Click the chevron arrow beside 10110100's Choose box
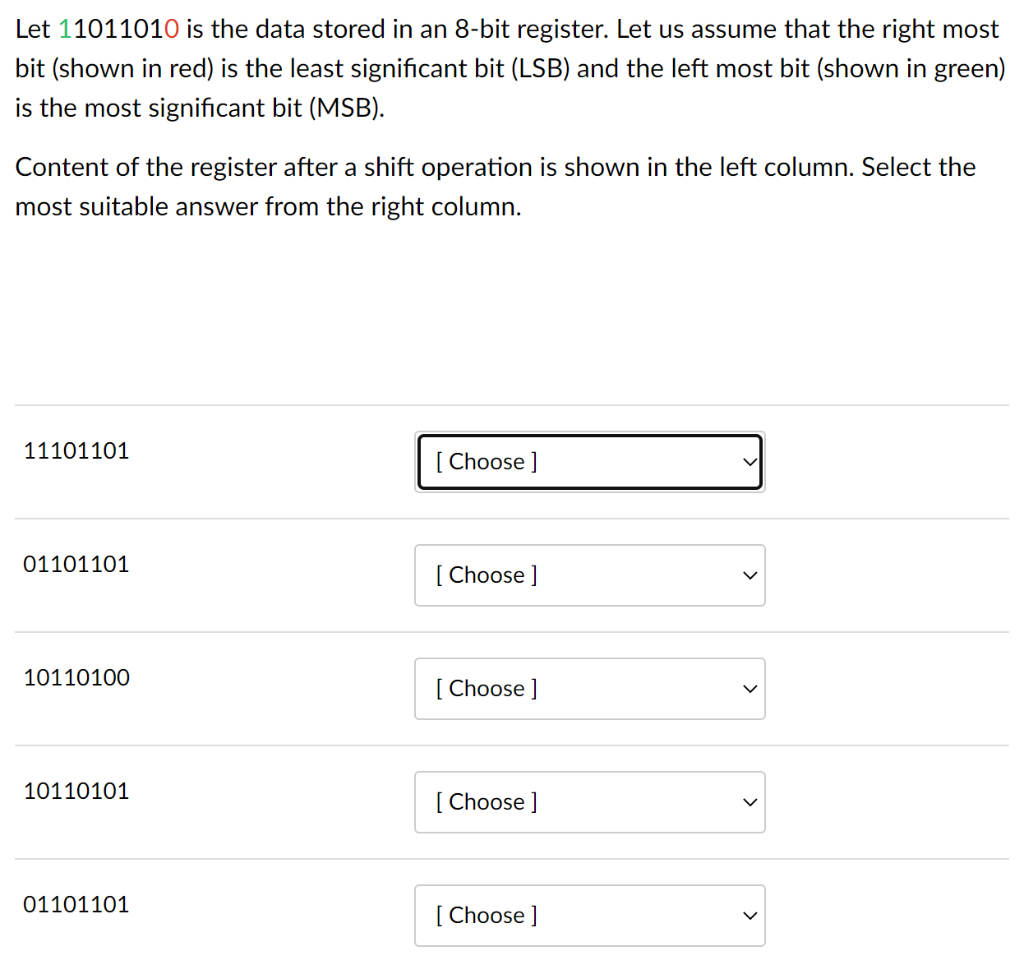The height and width of the screenshot is (974, 1024). coord(748,688)
